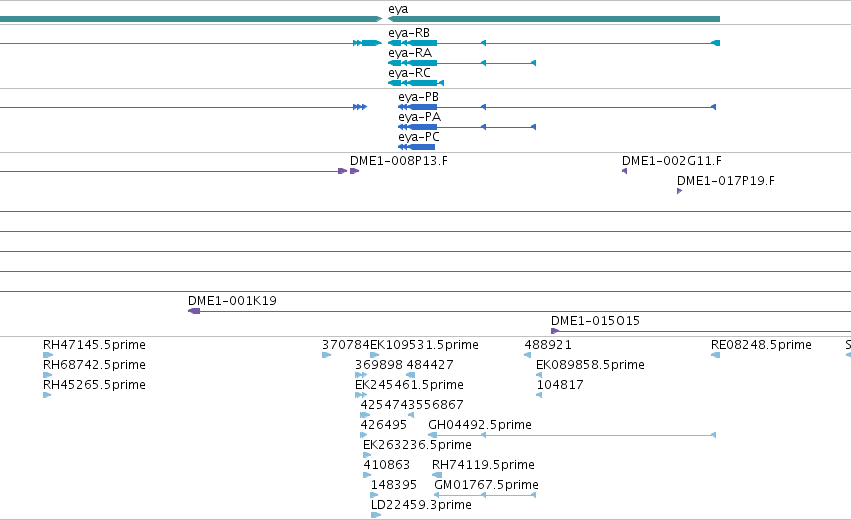Open EST GH04492.5prime

tap(480, 425)
